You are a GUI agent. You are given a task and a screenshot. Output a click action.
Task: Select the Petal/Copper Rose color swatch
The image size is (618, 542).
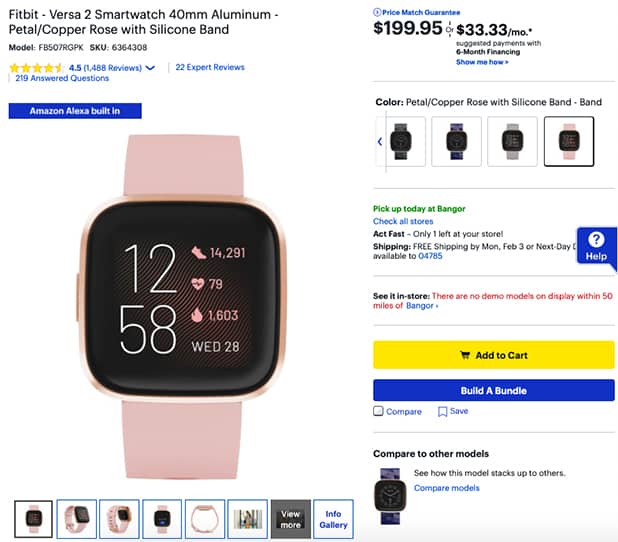click(569, 142)
